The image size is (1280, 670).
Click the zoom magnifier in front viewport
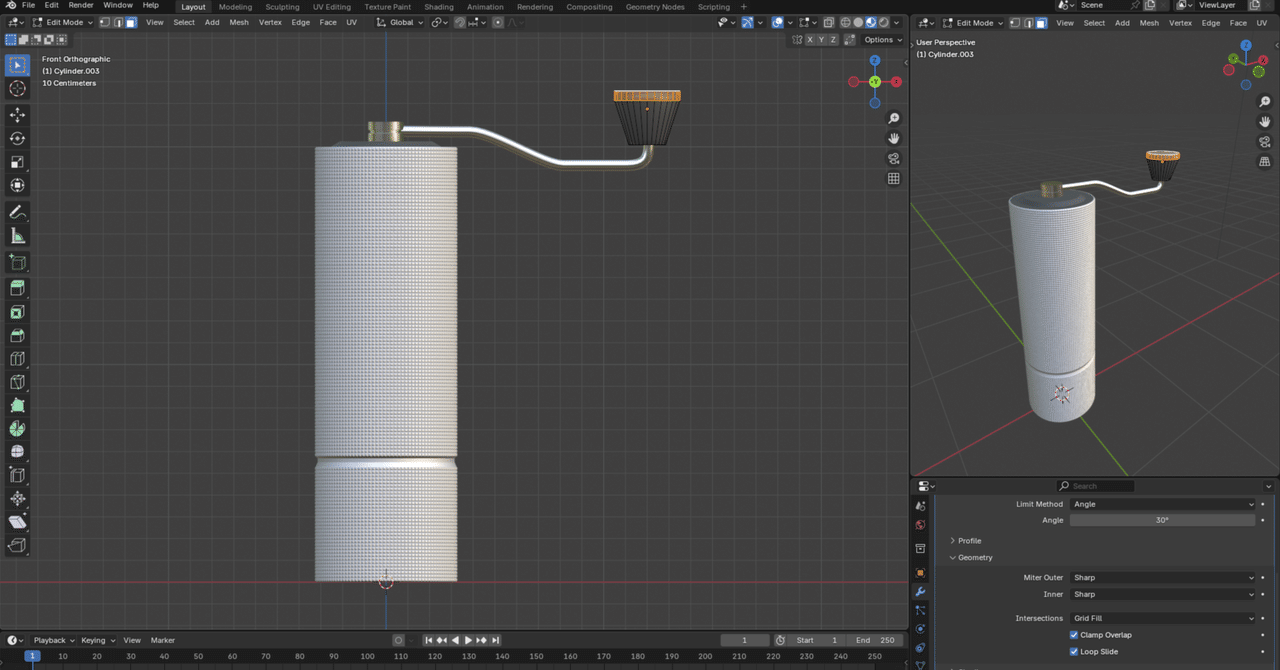click(x=893, y=119)
